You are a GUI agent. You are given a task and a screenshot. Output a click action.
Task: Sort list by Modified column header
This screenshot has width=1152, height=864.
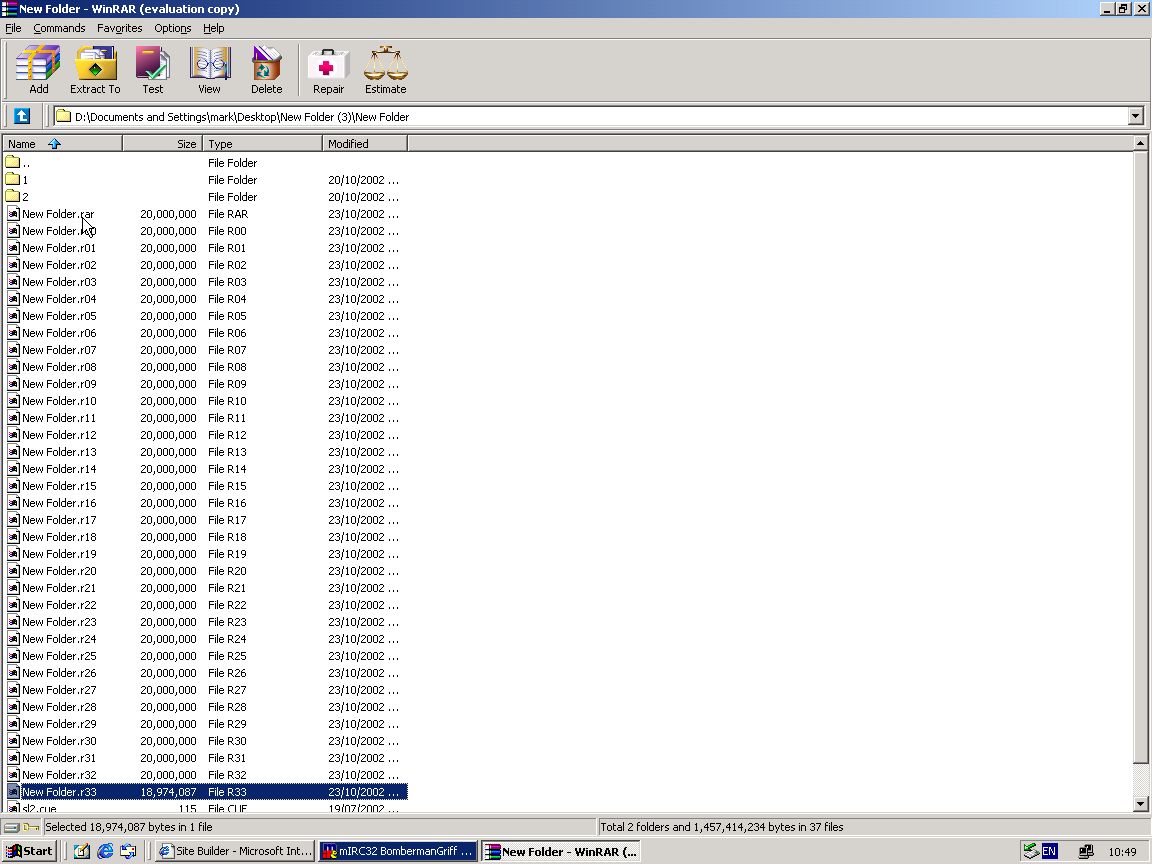pos(364,143)
